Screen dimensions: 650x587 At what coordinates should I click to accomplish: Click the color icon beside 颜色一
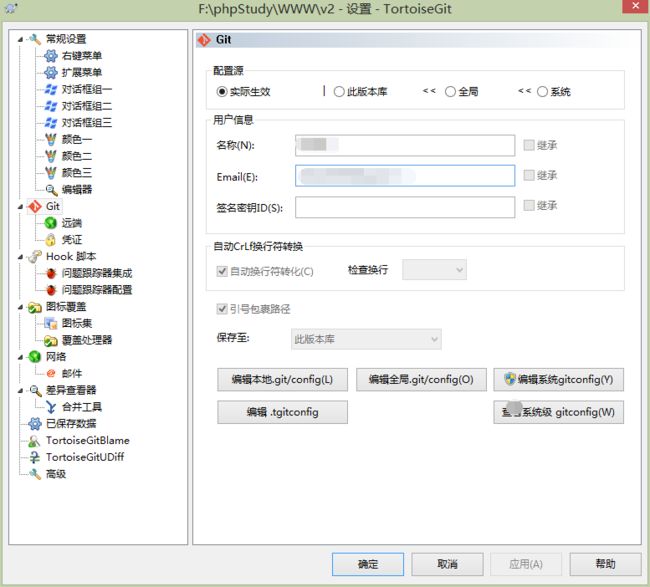click(x=51, y=139)
